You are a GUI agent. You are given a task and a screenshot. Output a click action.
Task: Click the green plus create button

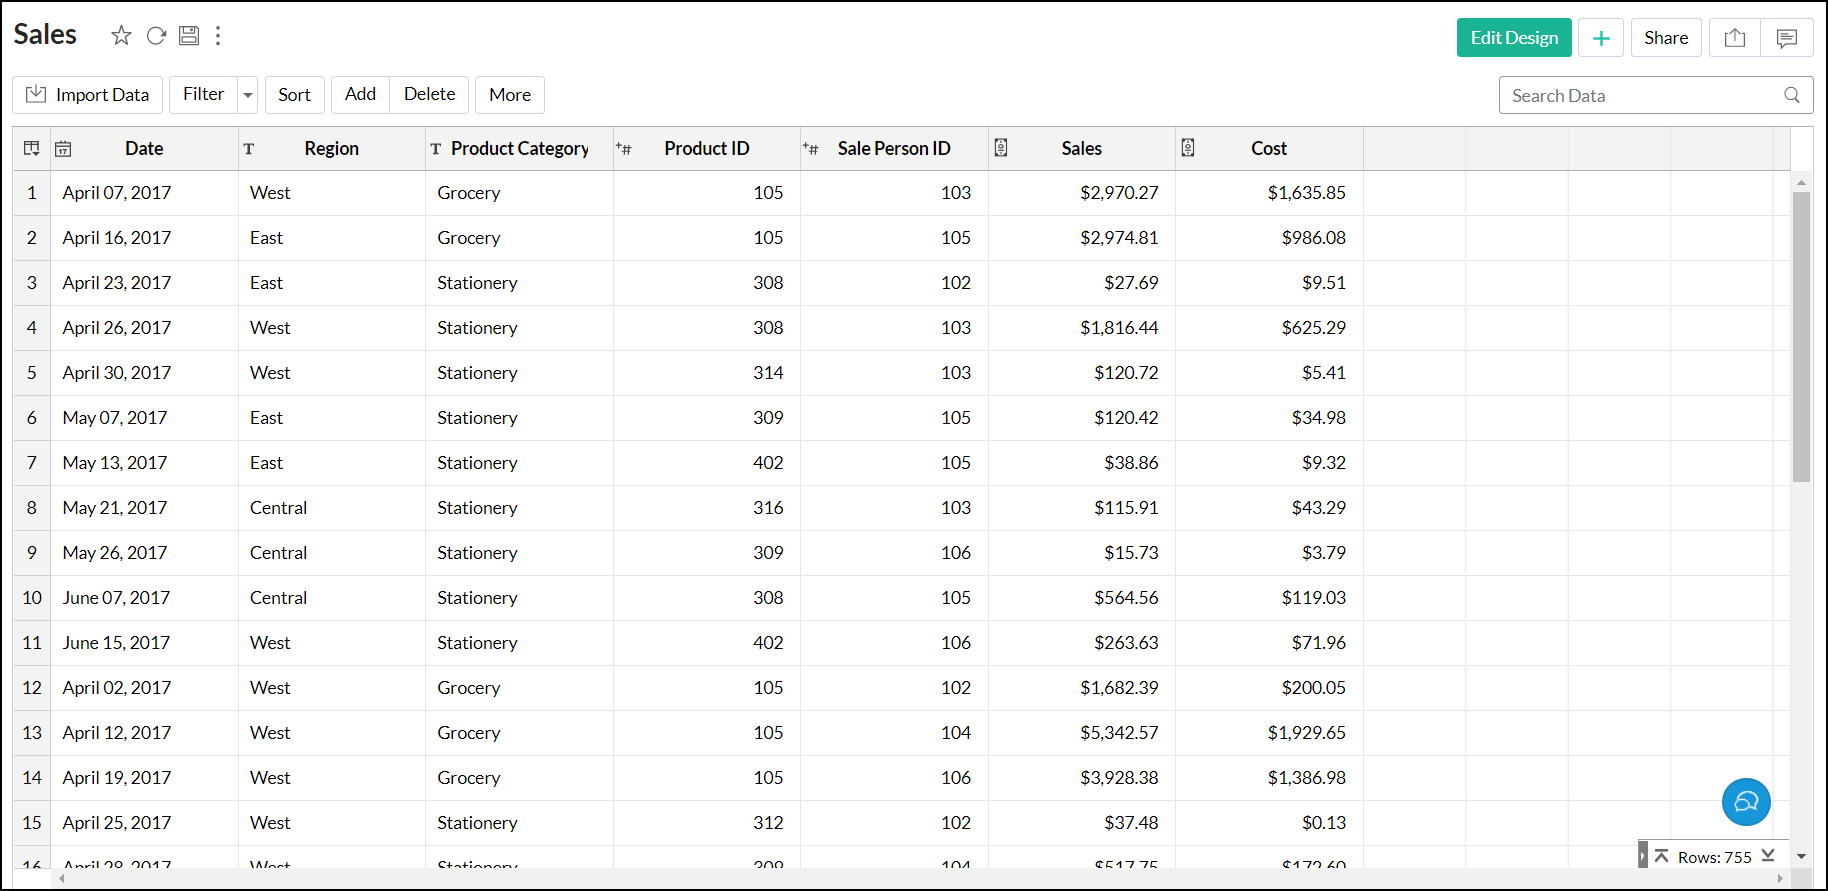click(x=1601, y=38)
